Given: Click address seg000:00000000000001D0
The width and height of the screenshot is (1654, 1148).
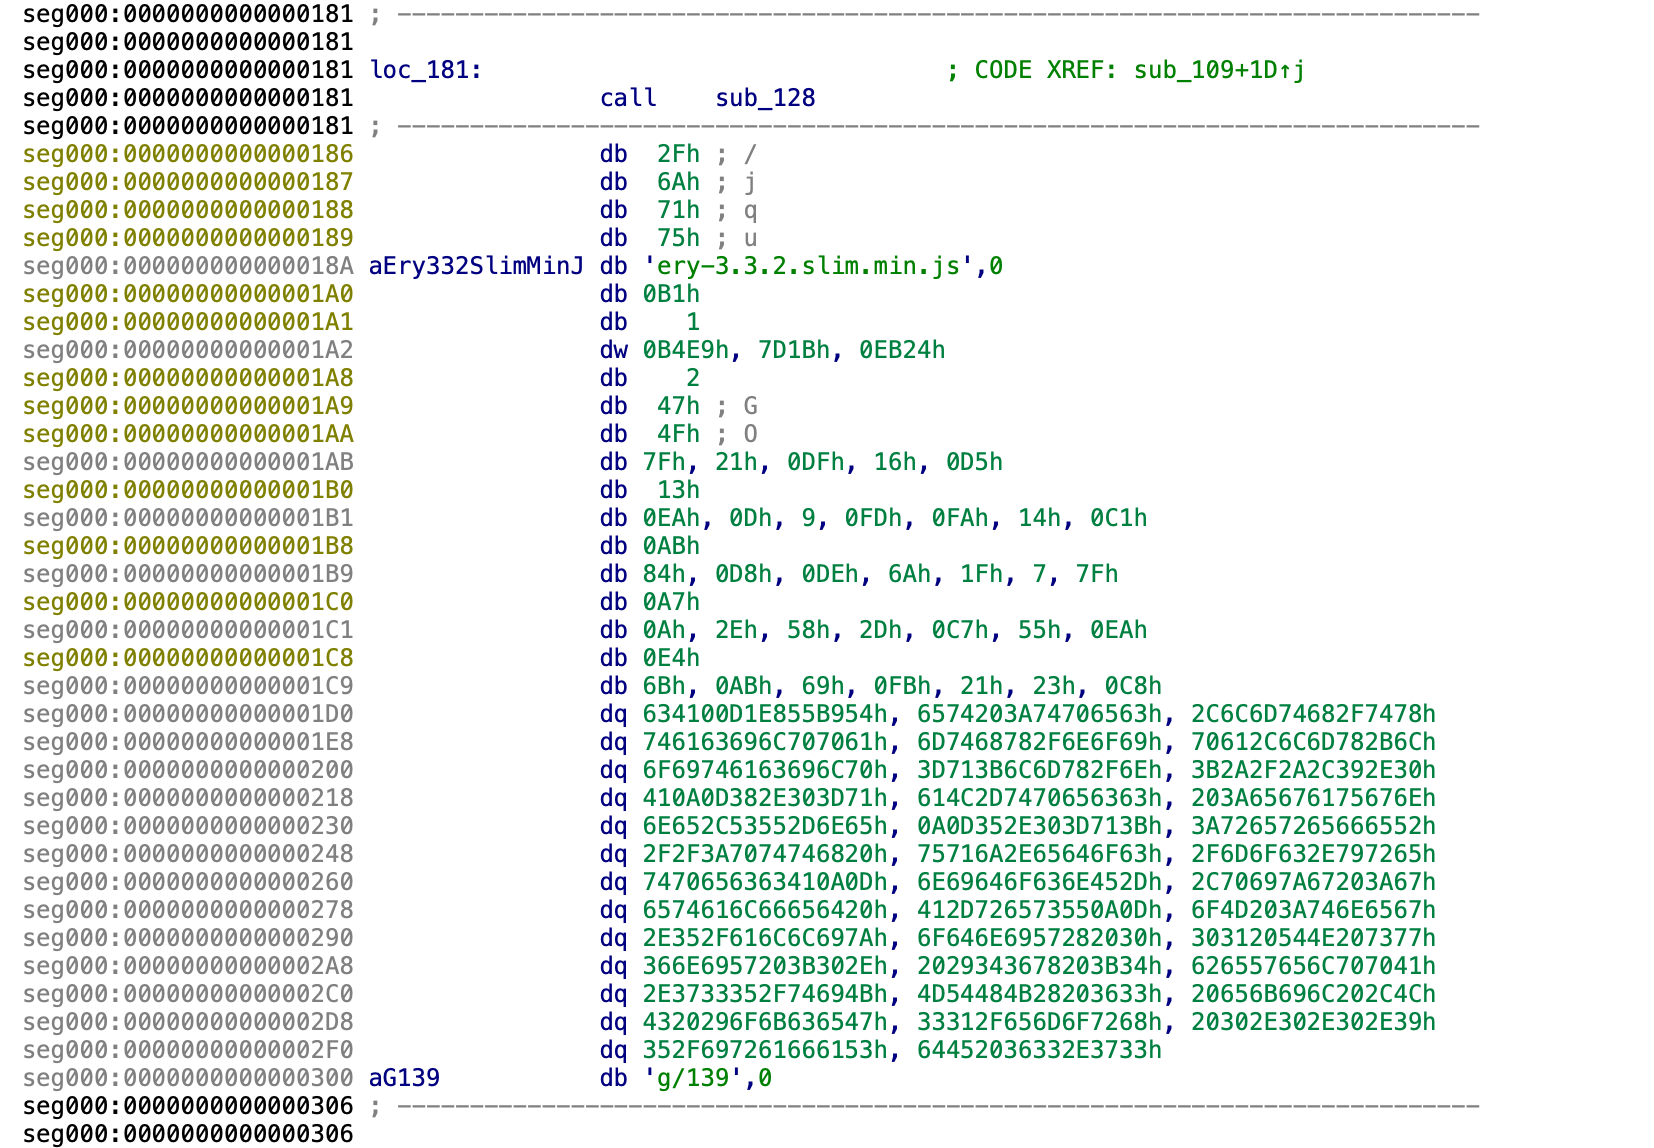Looking at the screenshot, I should [188, 714].
